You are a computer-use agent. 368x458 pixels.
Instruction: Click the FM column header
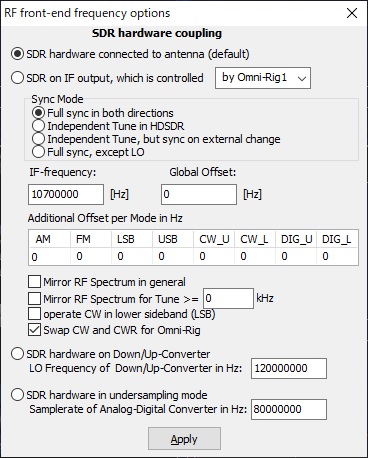pos(91,239)
